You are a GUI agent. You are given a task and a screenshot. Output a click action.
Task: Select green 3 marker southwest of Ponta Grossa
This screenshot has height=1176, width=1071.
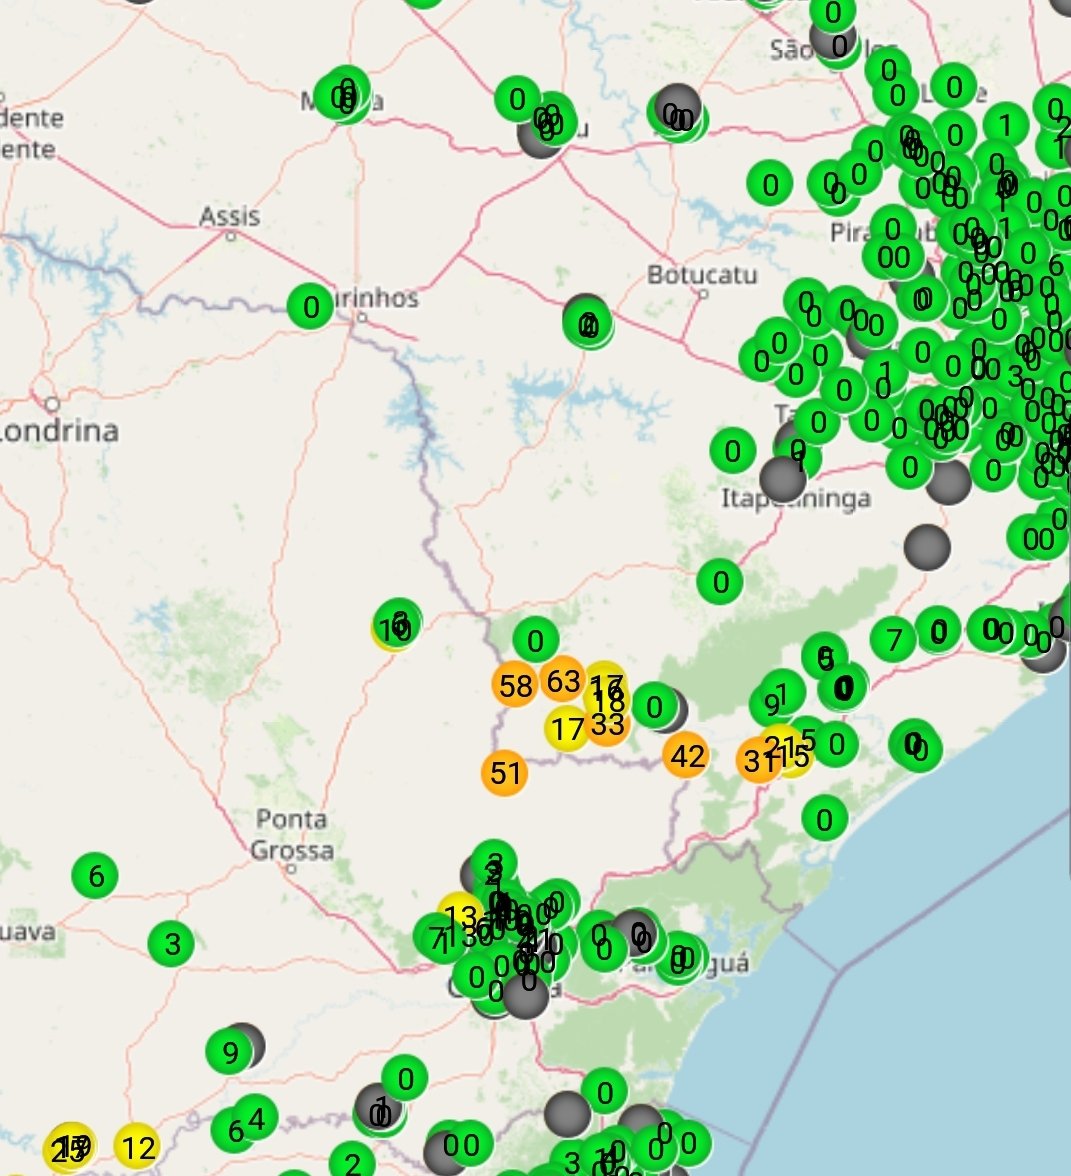click(172, 943)
